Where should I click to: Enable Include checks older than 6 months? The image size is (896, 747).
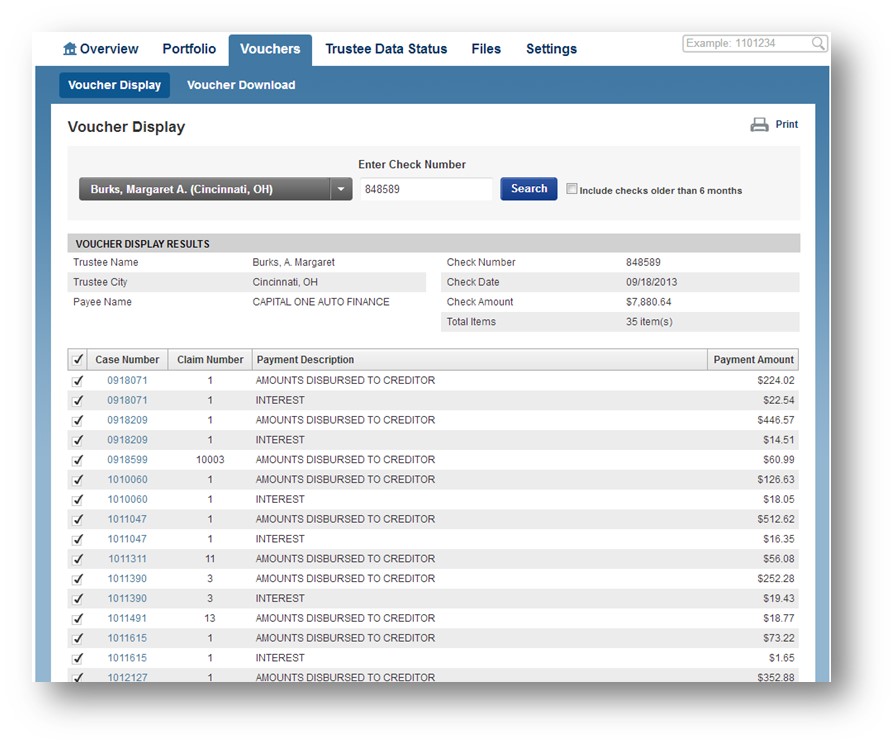pos(572,189)
